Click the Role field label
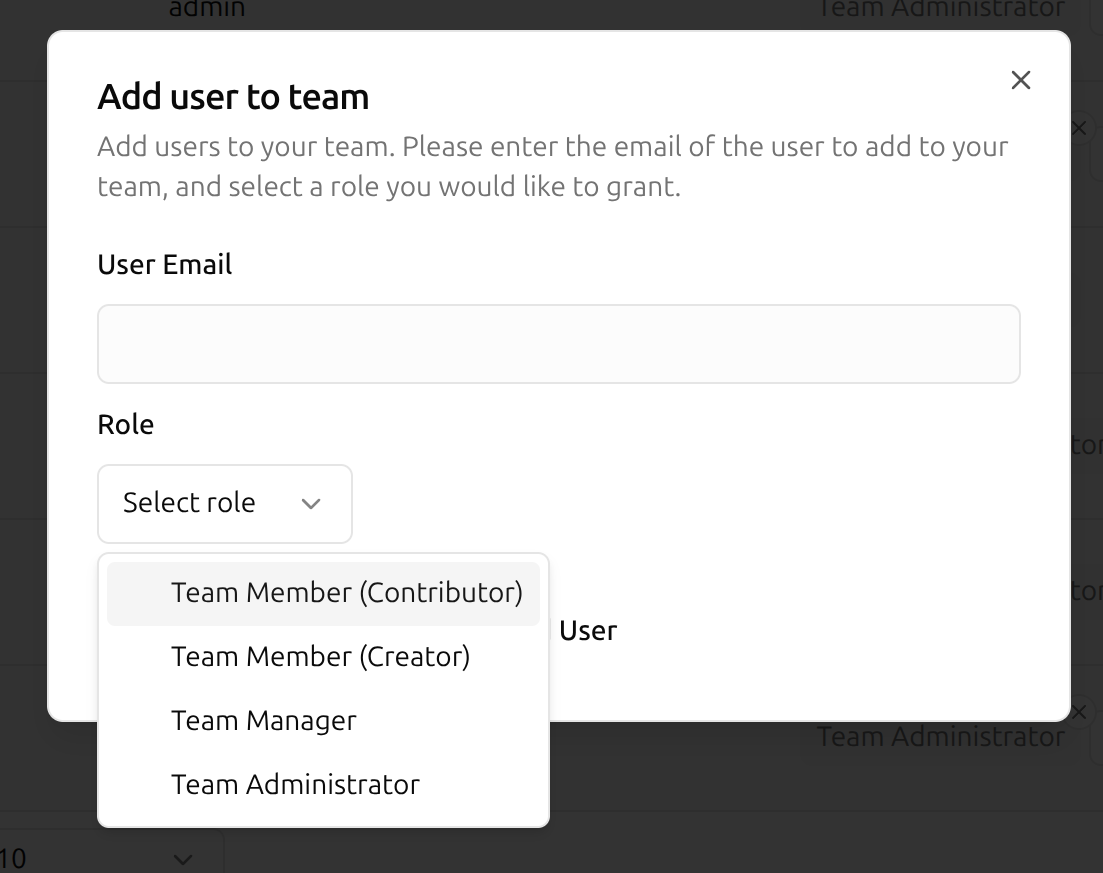This screenshot has height=873, width=1103. [126, 425]
